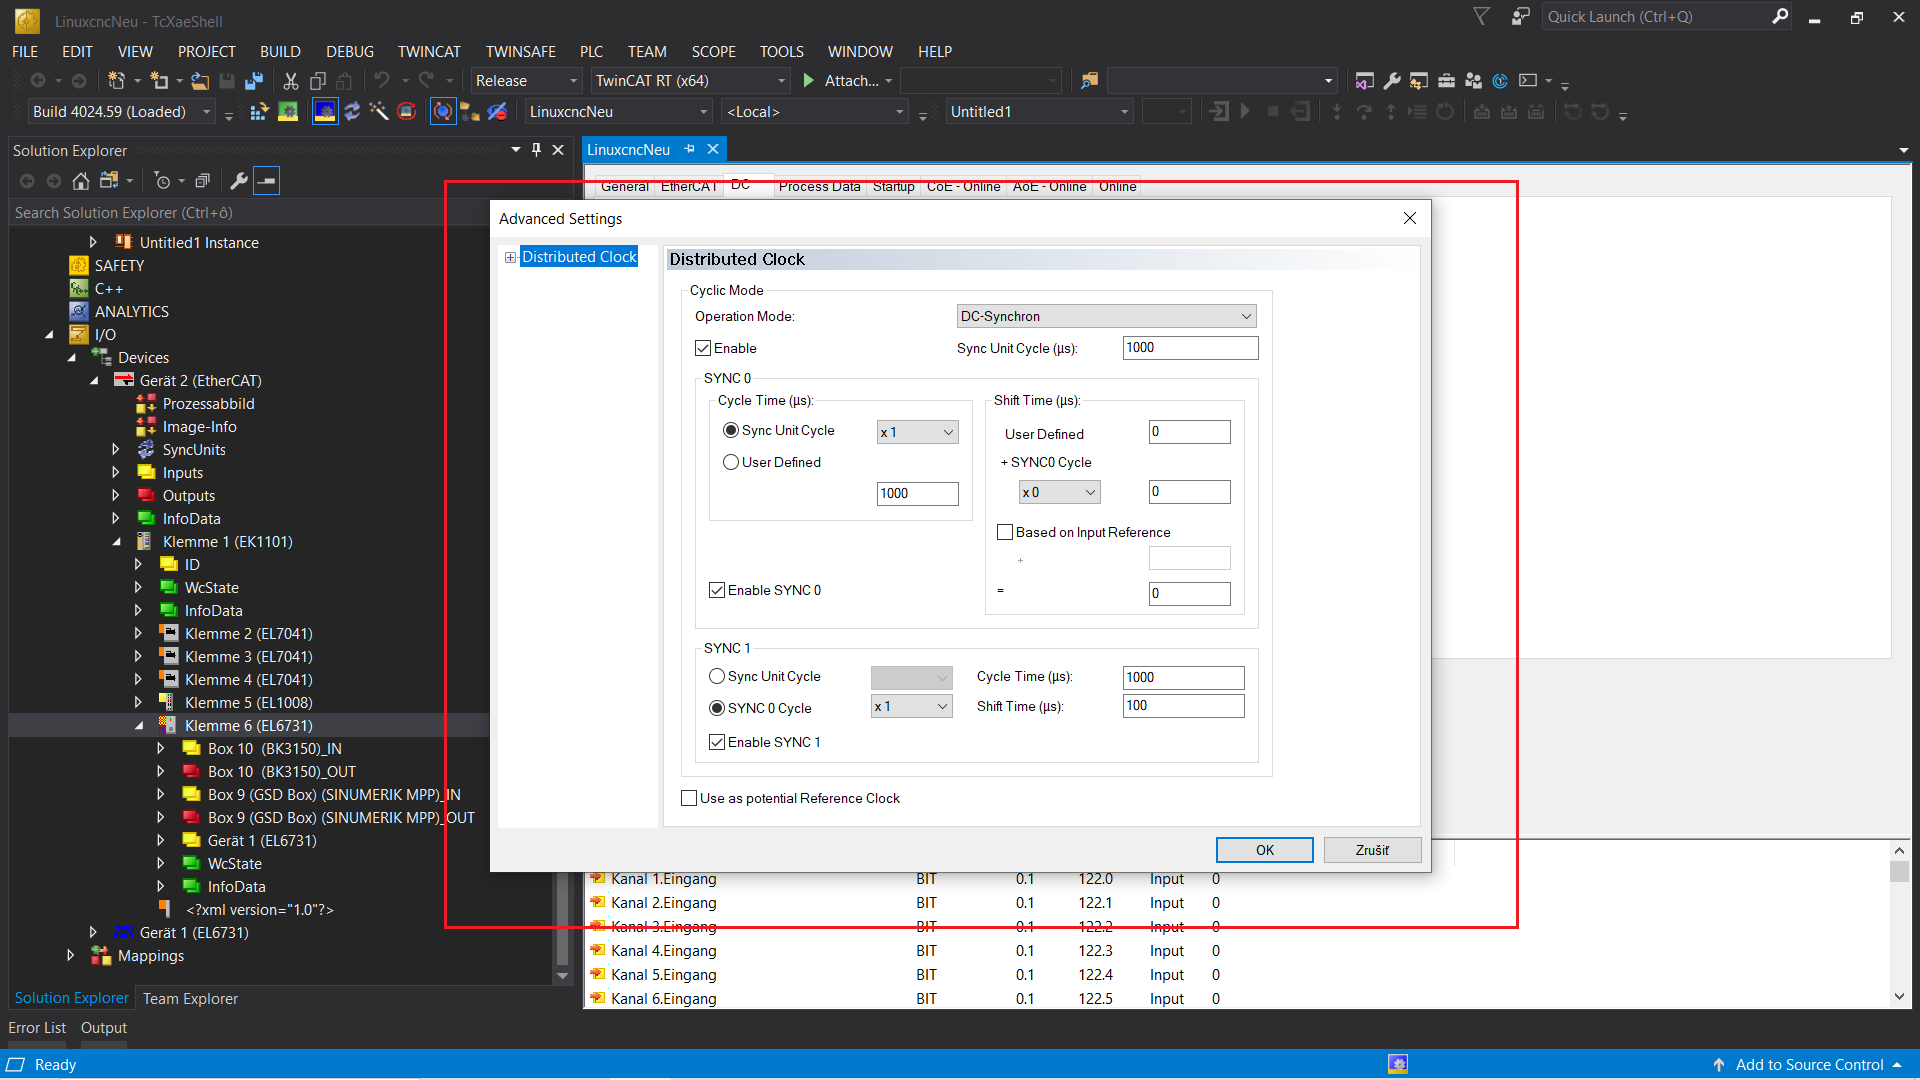The height and width of the screenshot is (1080, 1920).
Task: Check Use as potential Reference Clock
Action: pos(689,798)
